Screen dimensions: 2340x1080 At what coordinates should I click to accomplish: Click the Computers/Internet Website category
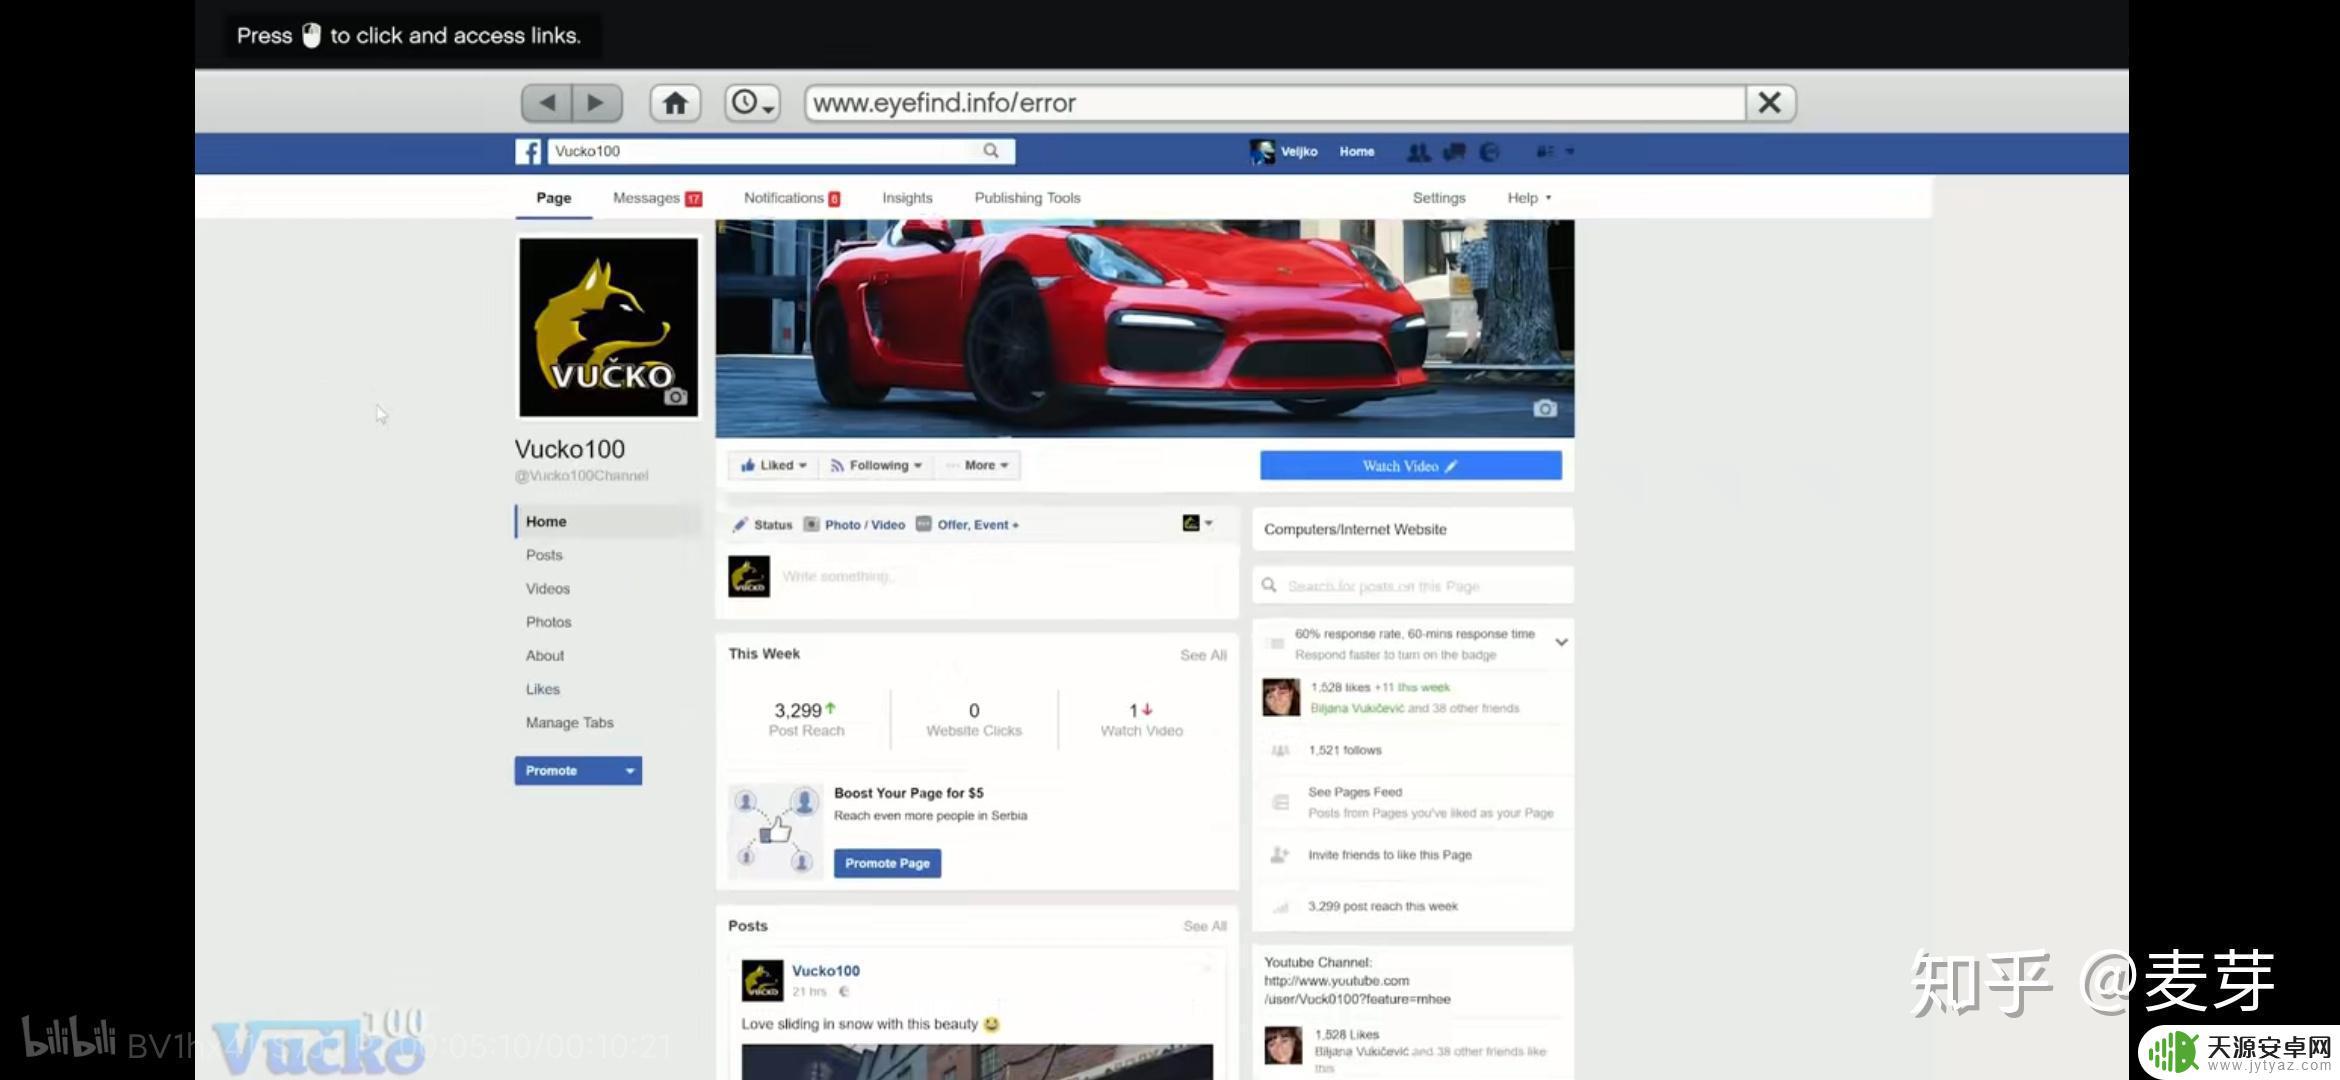1355,529
